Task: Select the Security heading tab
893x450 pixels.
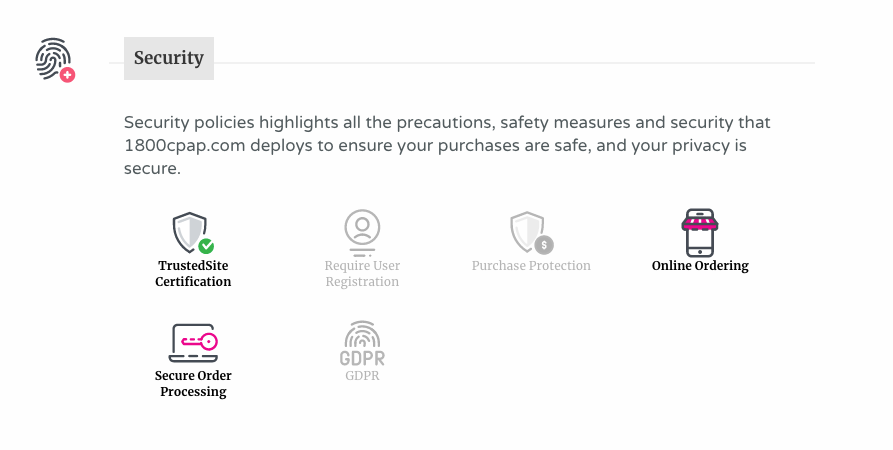Action: click(x=169, y=58)
